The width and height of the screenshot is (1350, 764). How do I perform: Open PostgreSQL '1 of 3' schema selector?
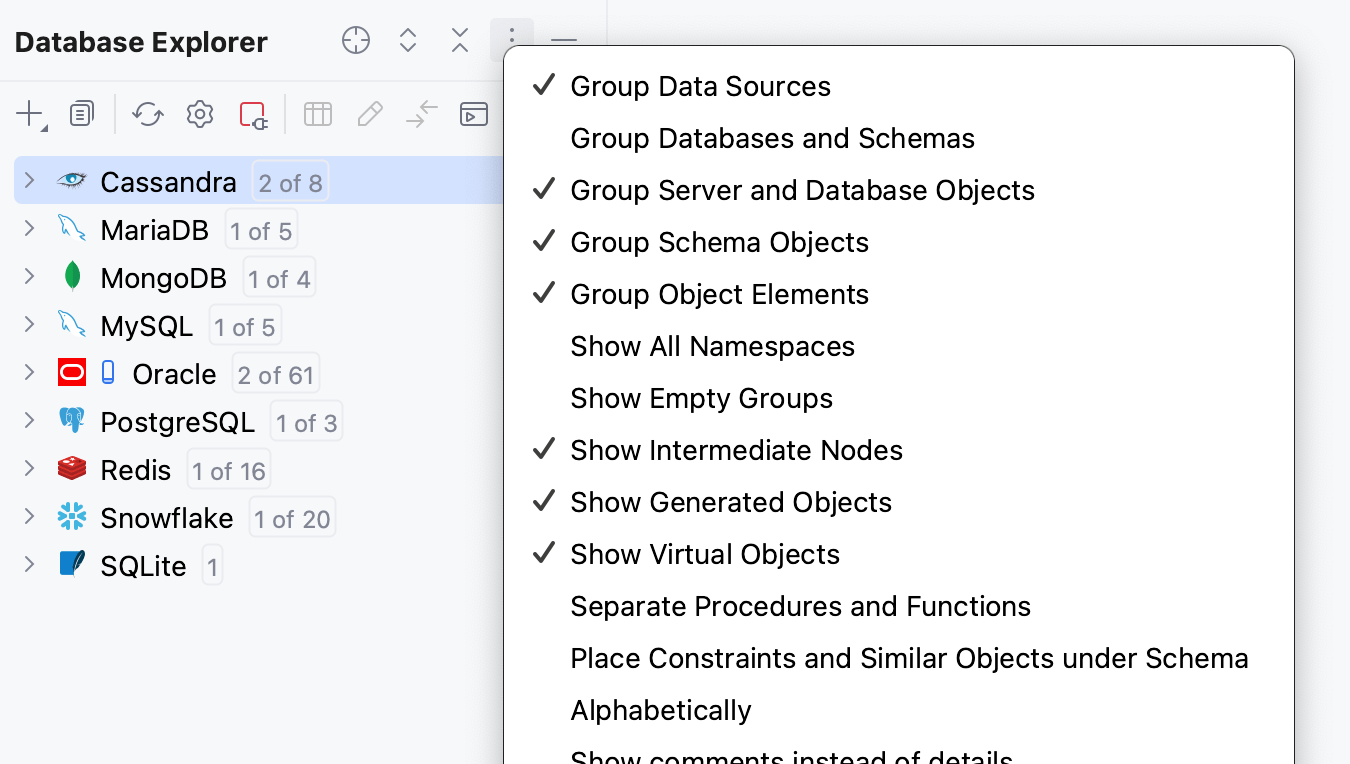click(307, 423)
